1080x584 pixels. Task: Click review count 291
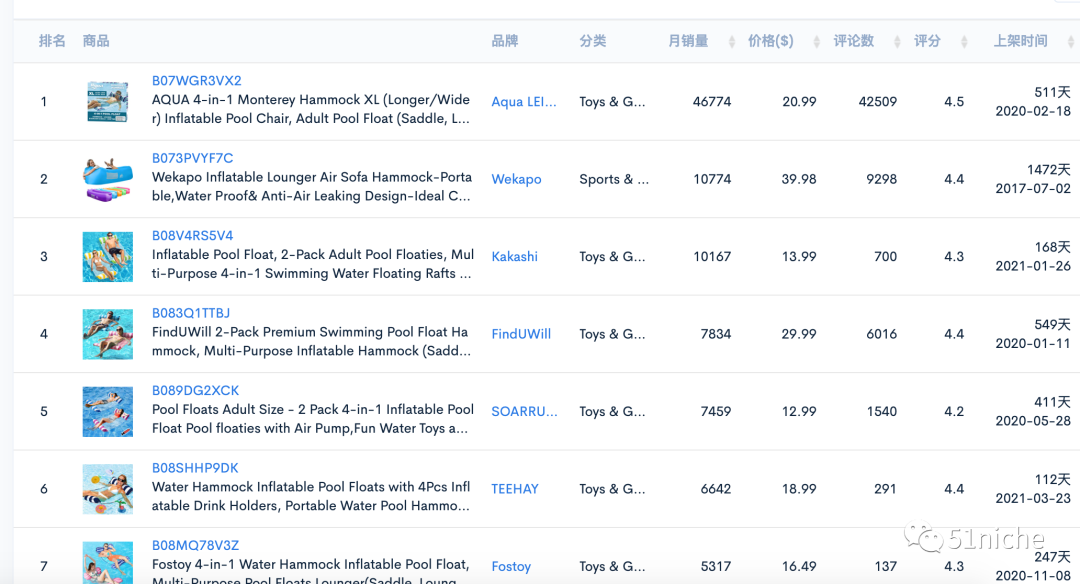point(885,489)
